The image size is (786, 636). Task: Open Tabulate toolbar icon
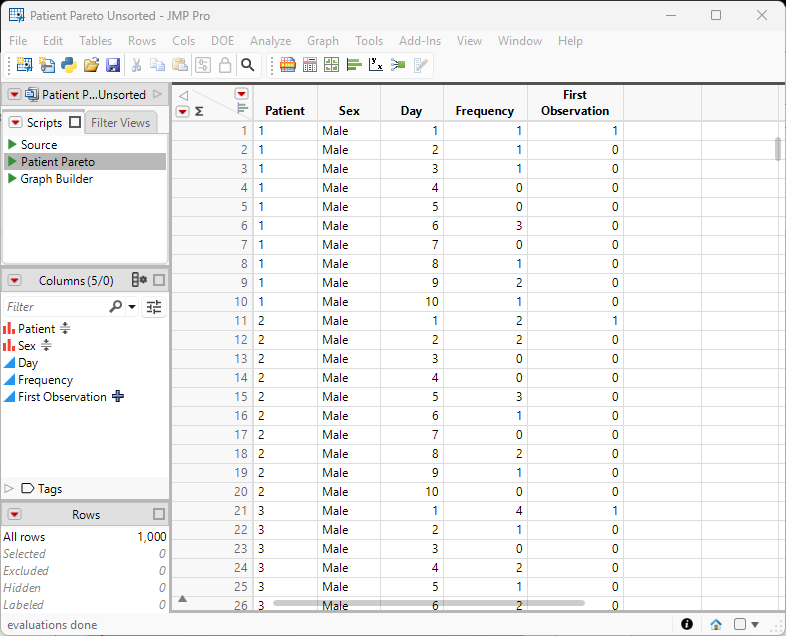tap(310, 65)
